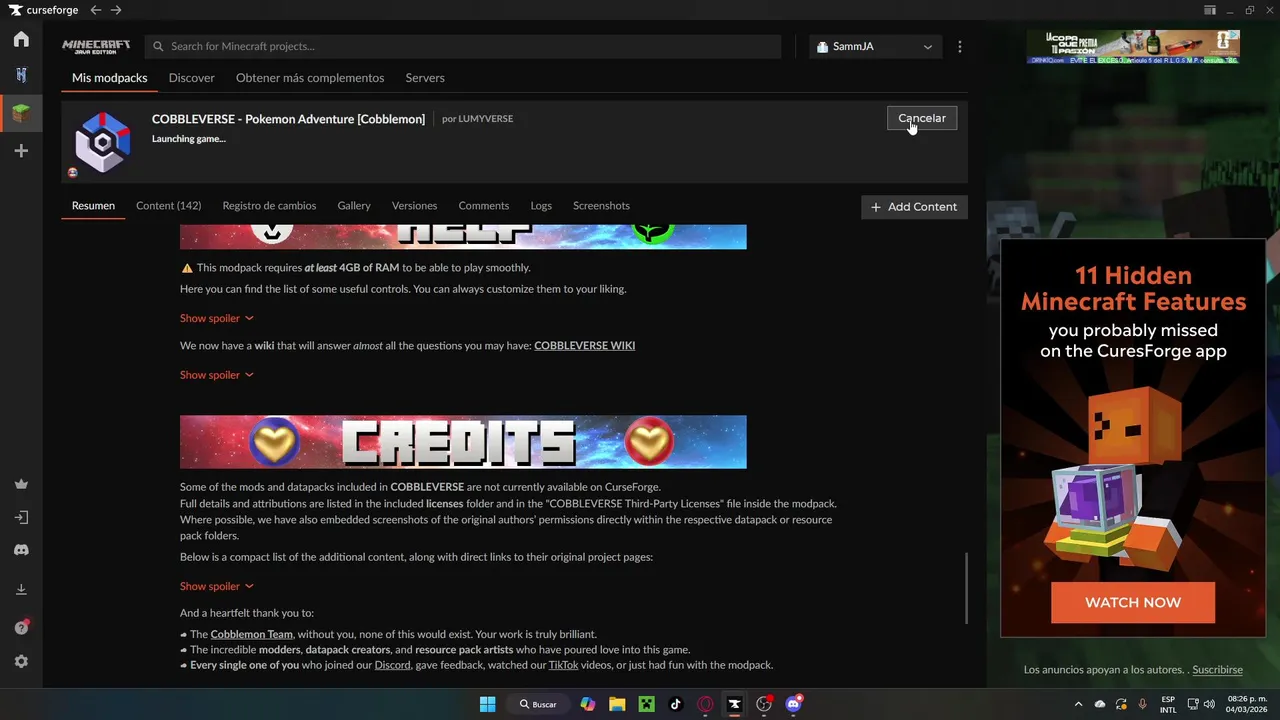Viewport: 1280px width, 720px height.
Task: Focus the Search for Minecraft projects field
Action: (x=463, y=47)
